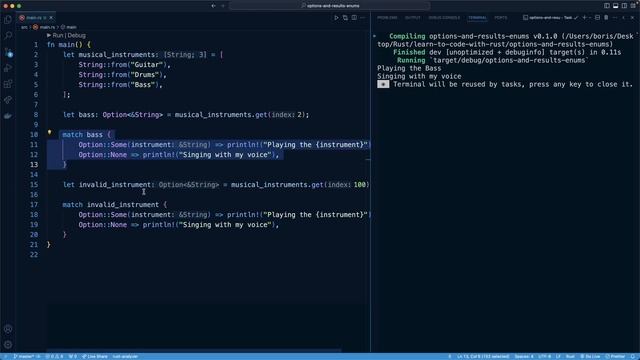Click the Debug code lens above main
The image size is (640, 360).
coord(77,36)
